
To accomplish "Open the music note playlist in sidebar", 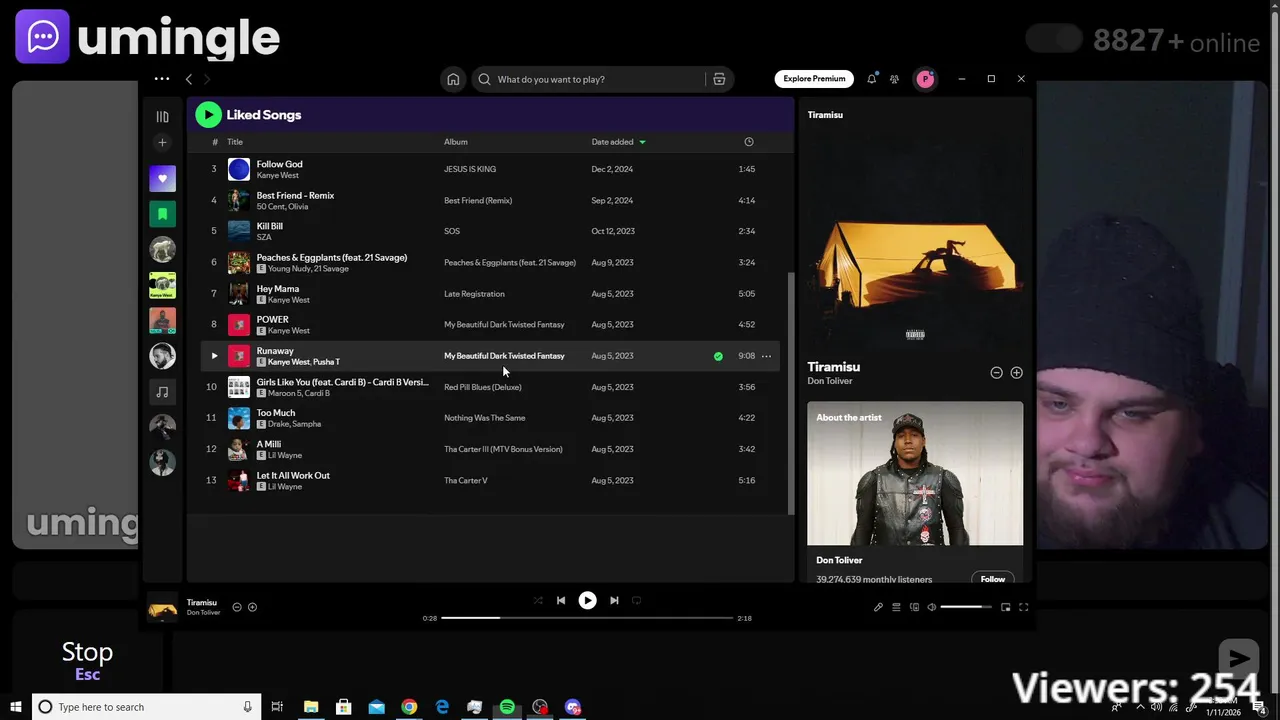I will [x=162, y=391].
